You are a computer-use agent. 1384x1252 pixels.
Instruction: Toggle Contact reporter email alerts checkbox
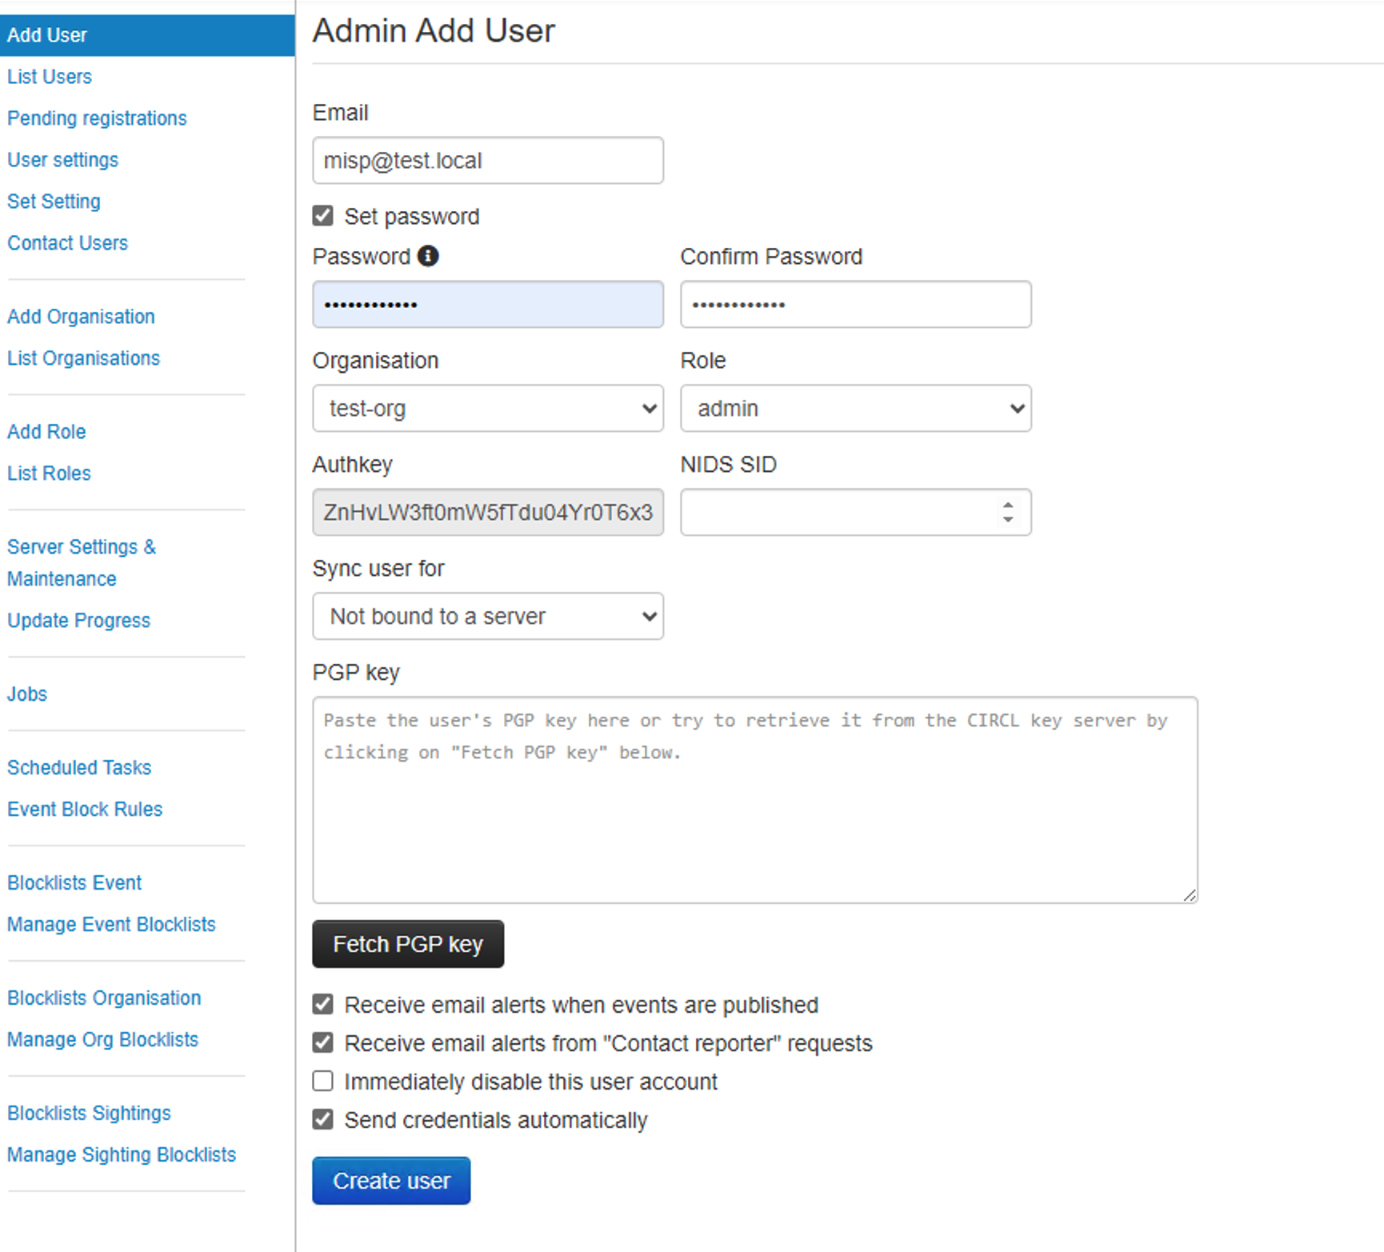point(323,1043)
